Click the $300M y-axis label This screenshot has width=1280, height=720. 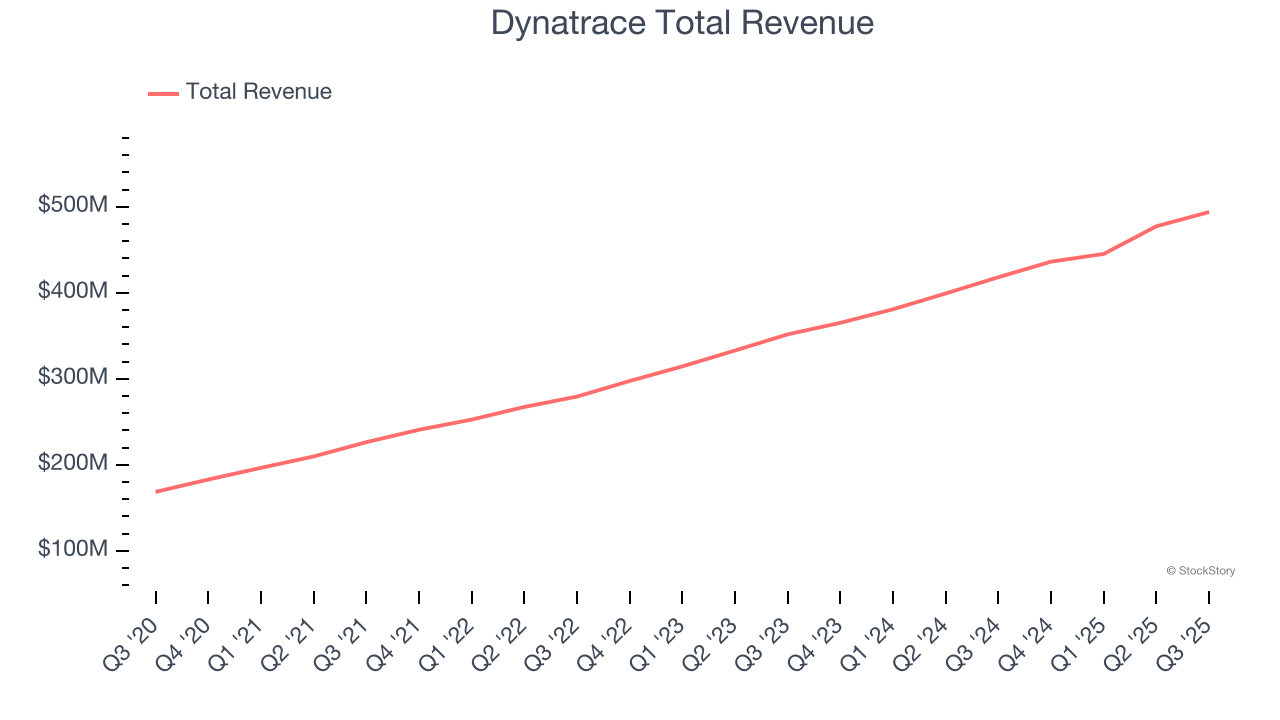[71, 375]
